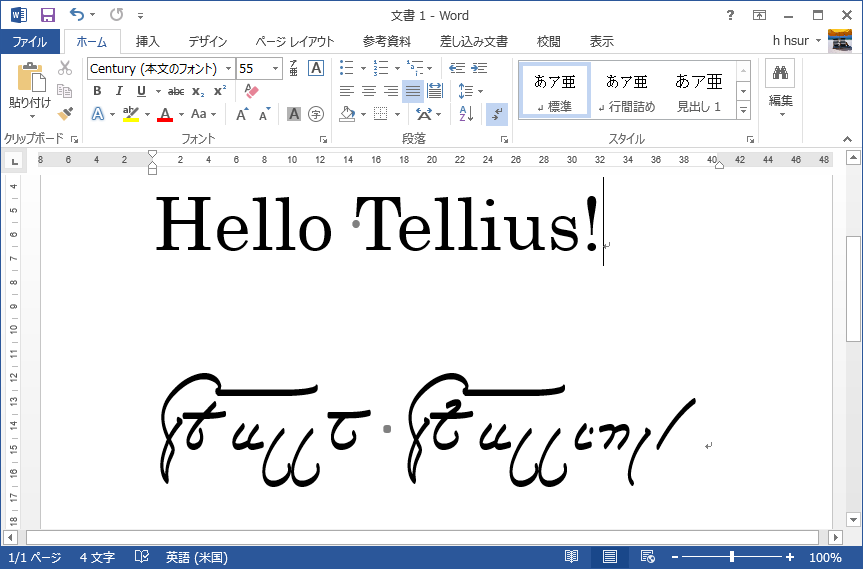Click the zoom slider in status bar
This screenshot has width=863, height=569.
(732, 557)
